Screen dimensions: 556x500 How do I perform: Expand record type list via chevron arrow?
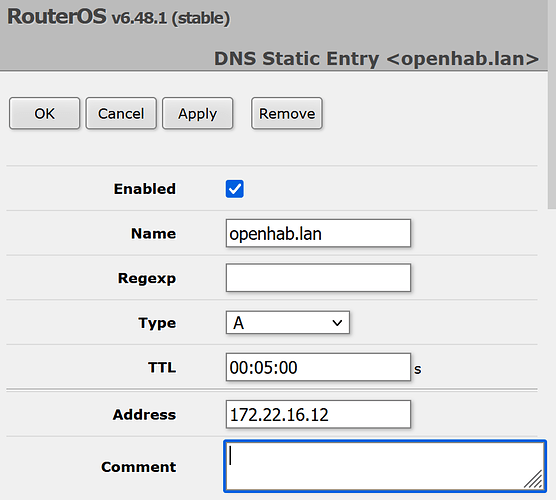tap(337, 323)
